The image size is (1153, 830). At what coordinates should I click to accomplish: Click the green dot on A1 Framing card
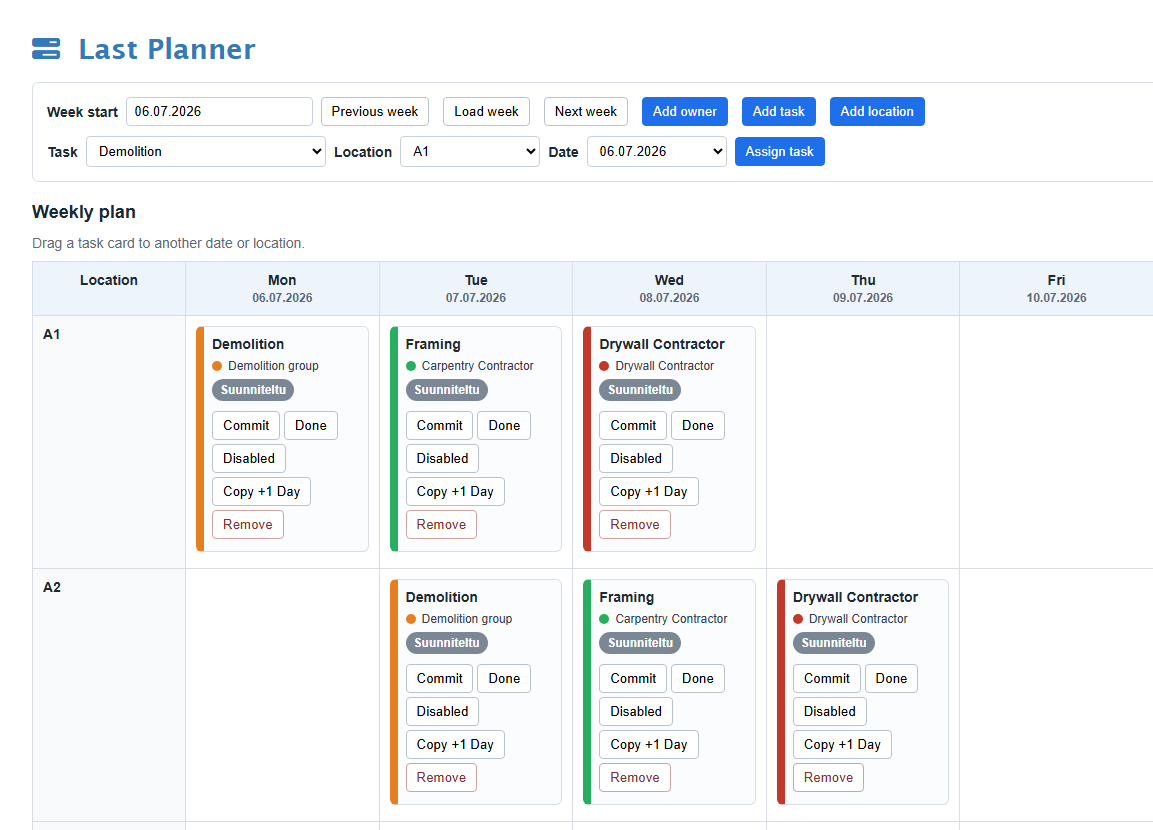tap(411, 366)
